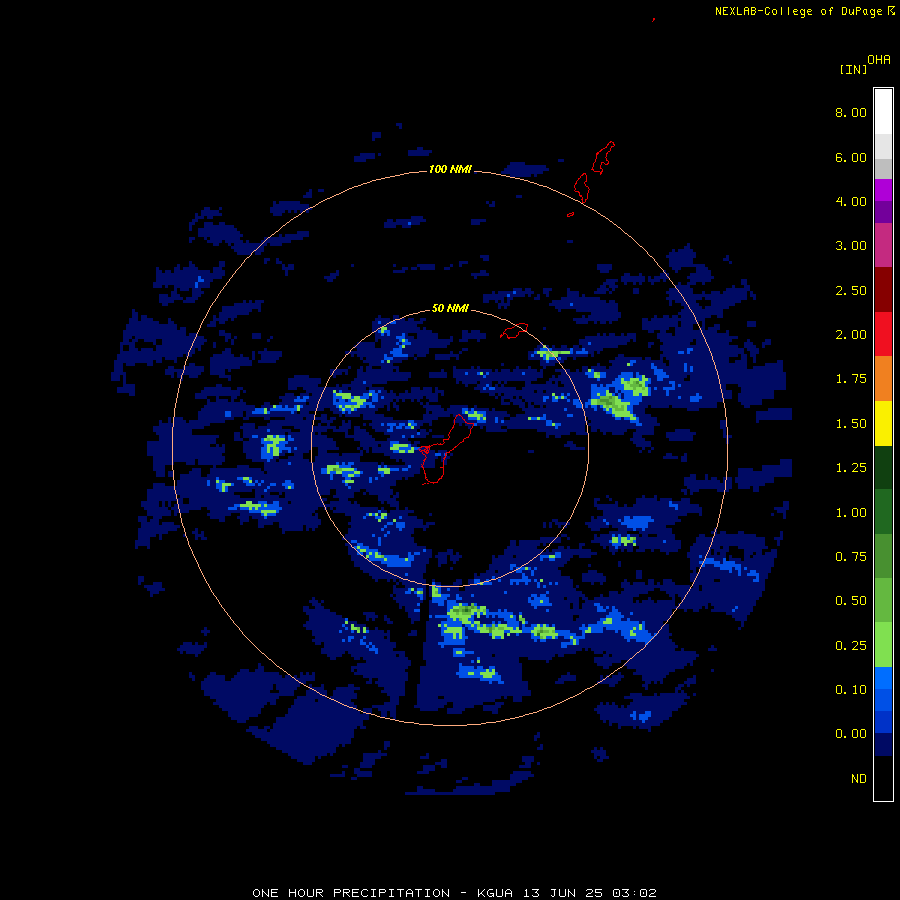
Task: Click the 1.50 legend value
Action: click(851, 424)
